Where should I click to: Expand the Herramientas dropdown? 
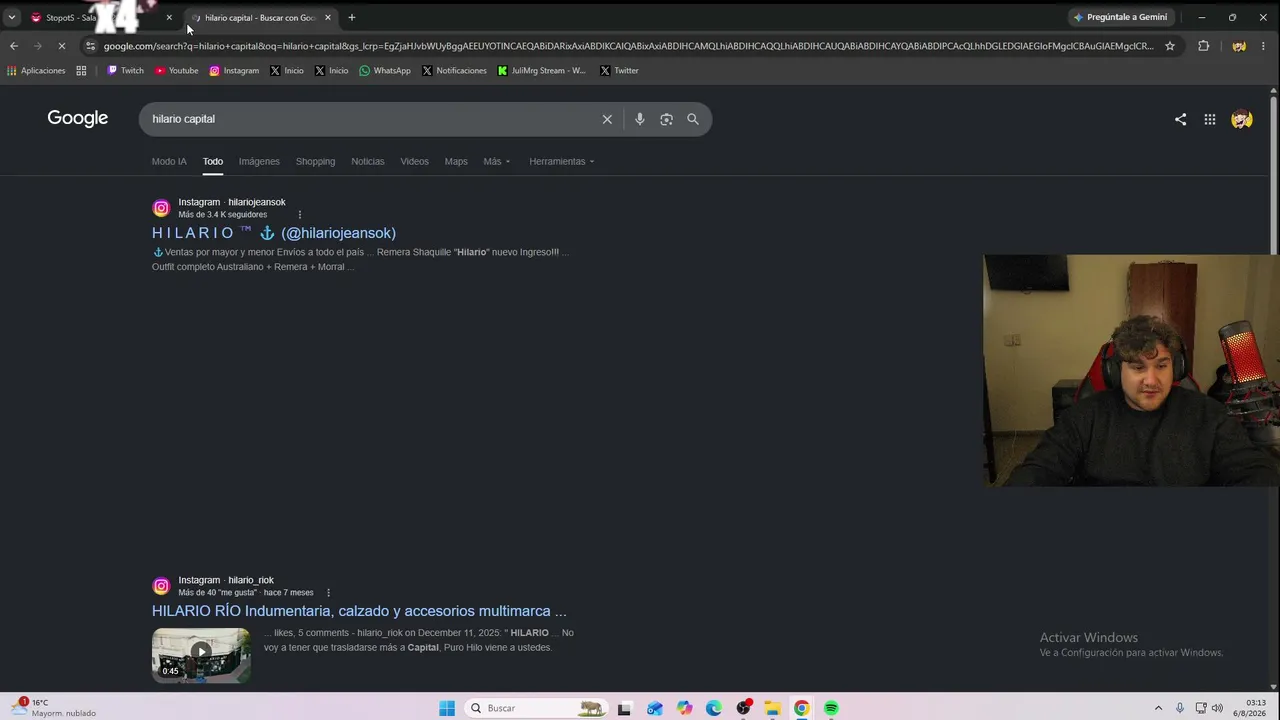tap(562, 161)
